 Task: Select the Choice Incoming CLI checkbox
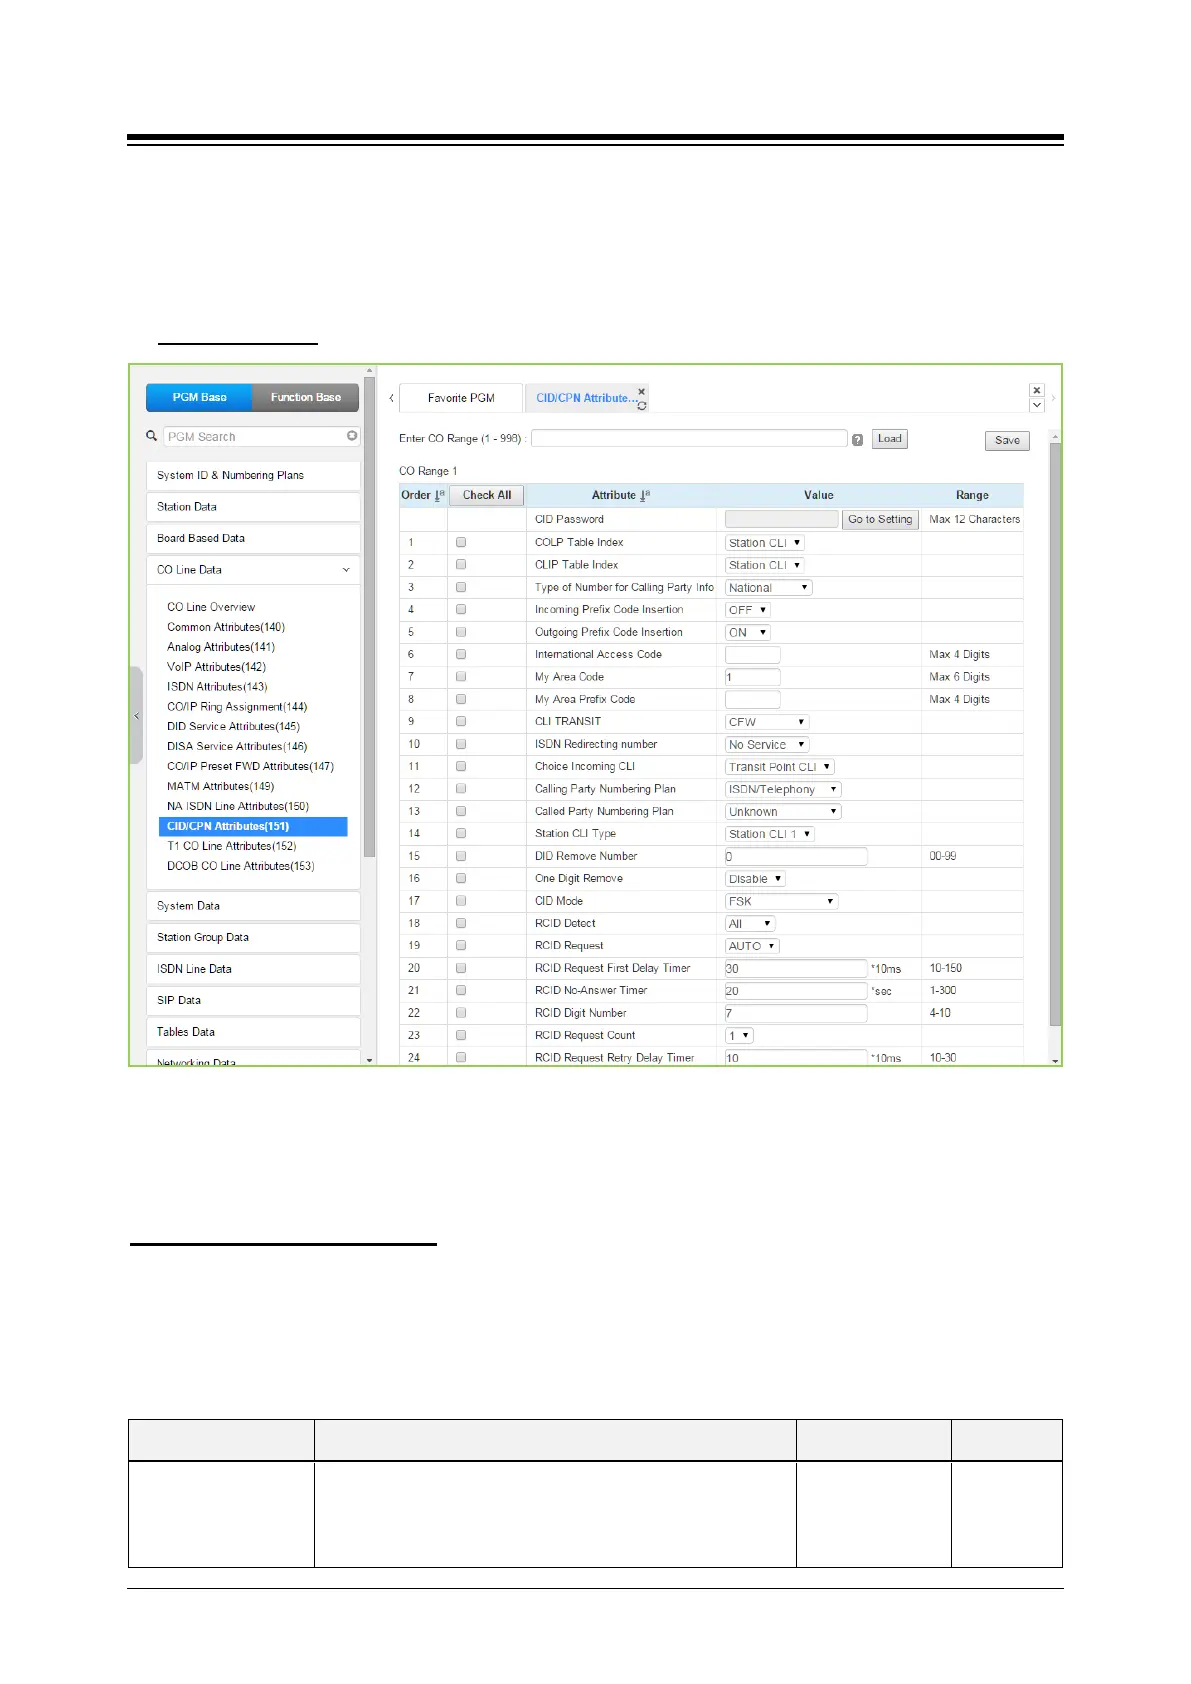pyautogui.click(x=461, y=766)
